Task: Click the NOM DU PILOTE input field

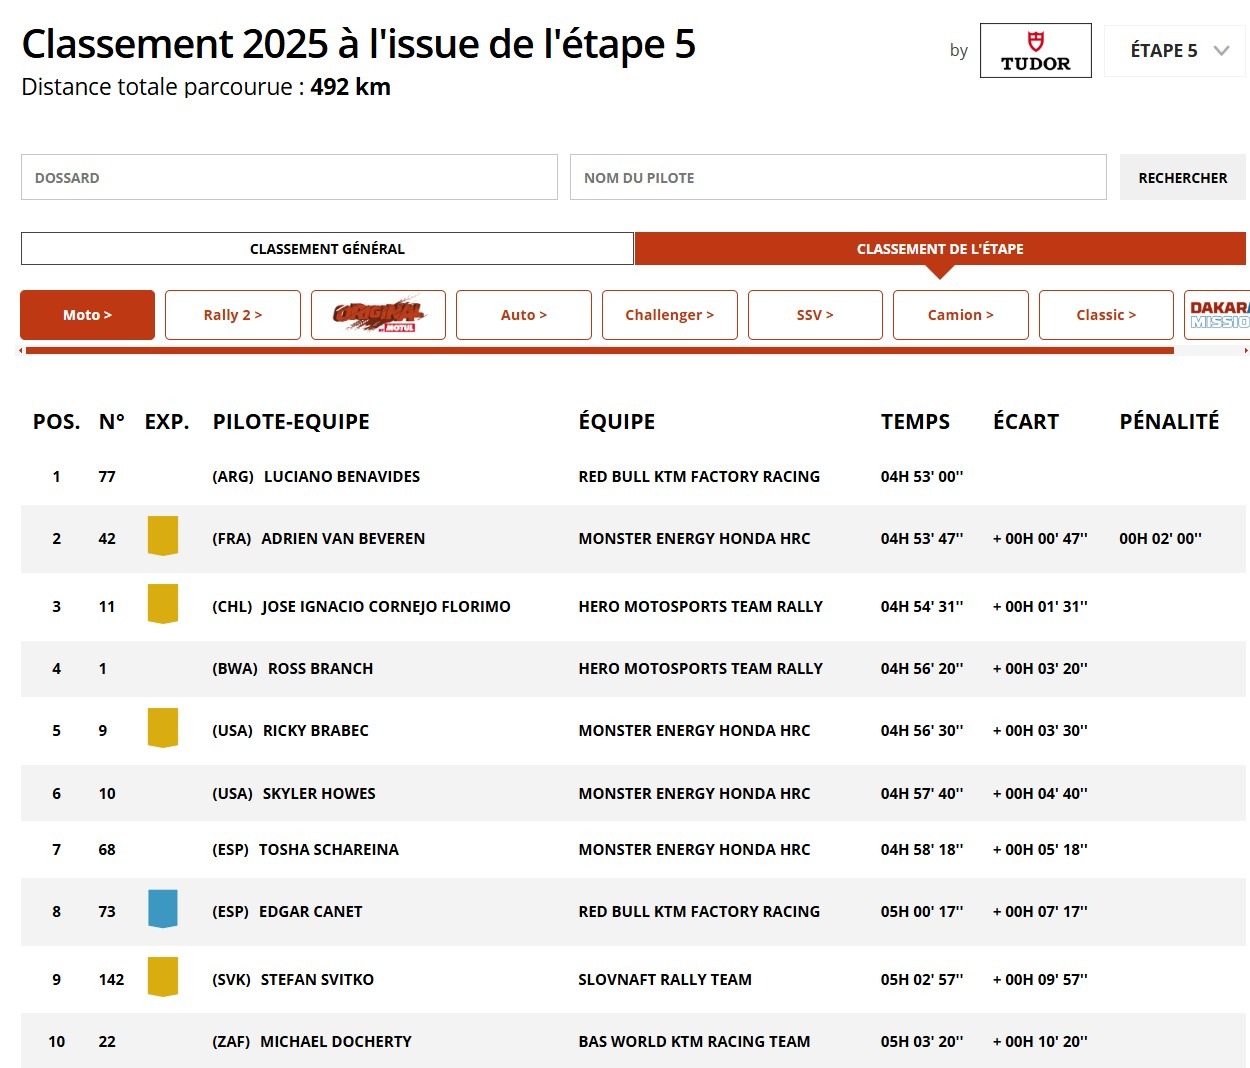Action: coord(838,177)
